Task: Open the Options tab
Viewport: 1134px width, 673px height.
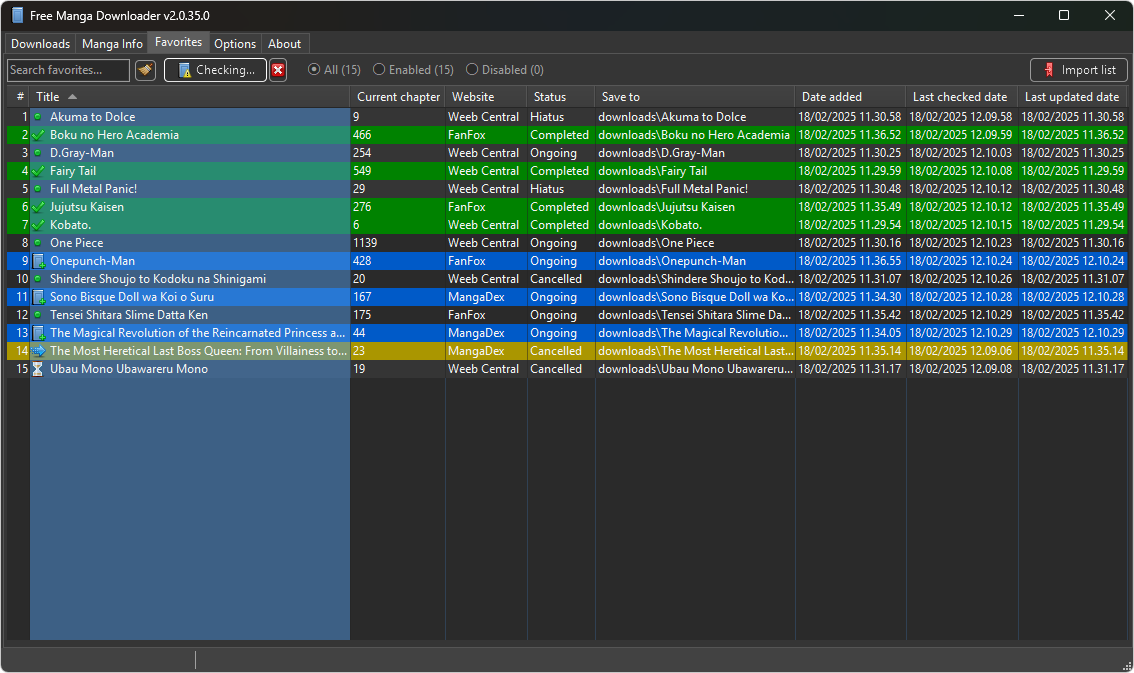Action: 235,44
